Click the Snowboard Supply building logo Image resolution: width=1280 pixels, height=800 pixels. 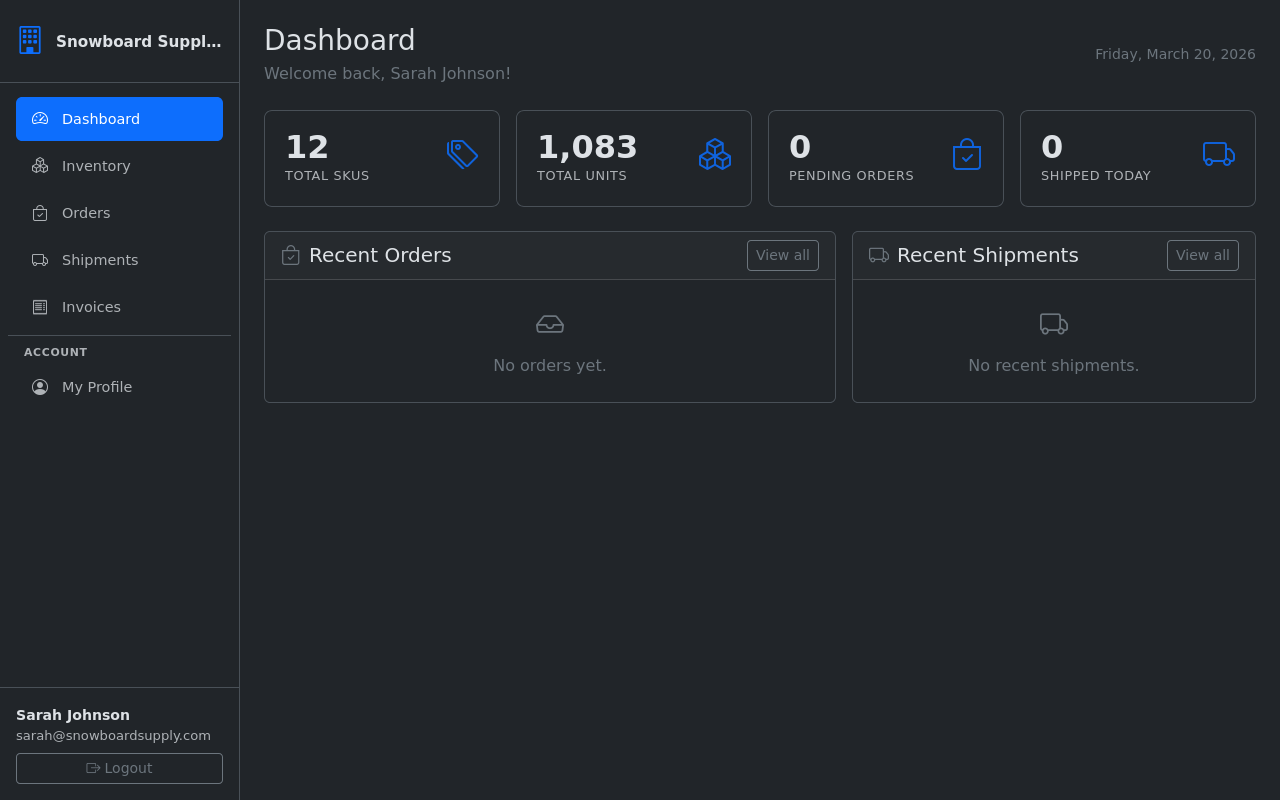point(29,40)
